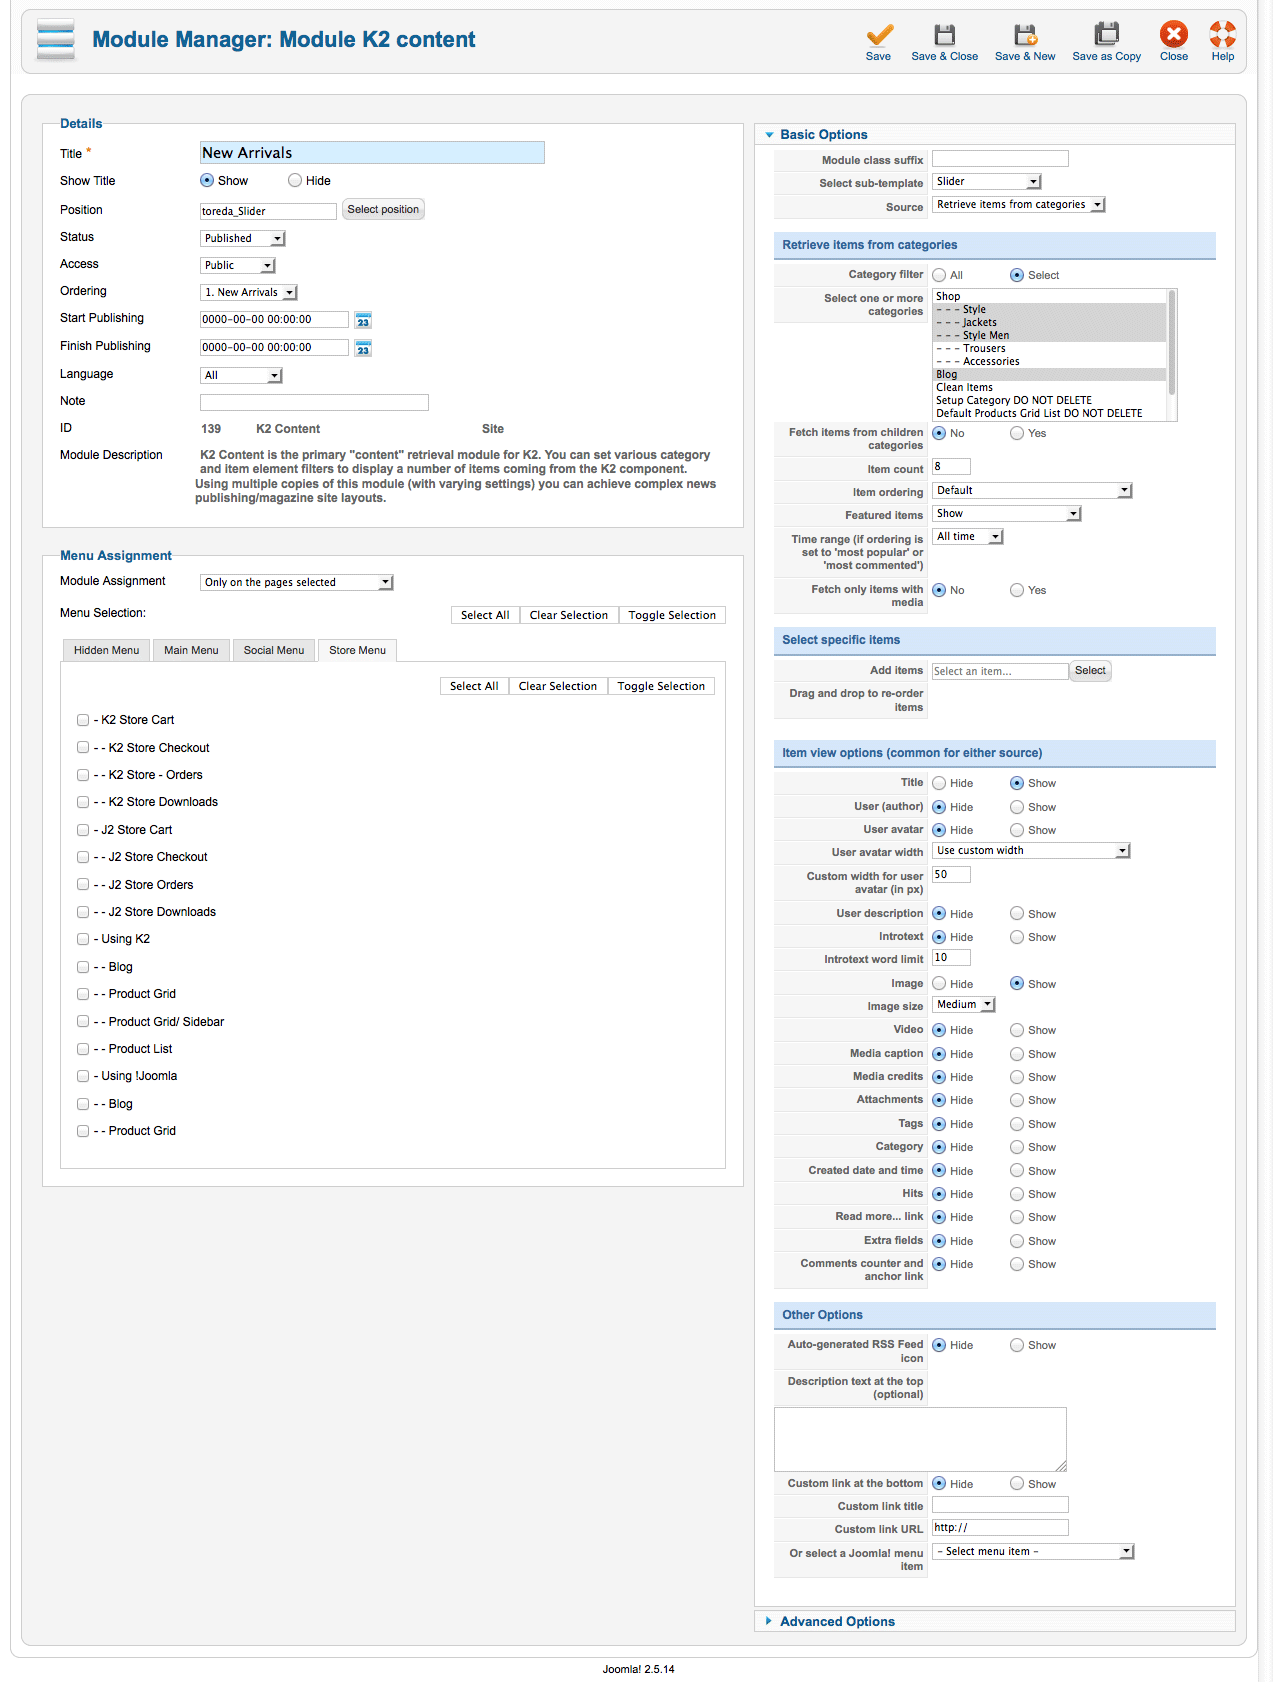Switch to the Main Menu tab
The width and height of the screenshot is (1283, 1682).
pos(191,651)
